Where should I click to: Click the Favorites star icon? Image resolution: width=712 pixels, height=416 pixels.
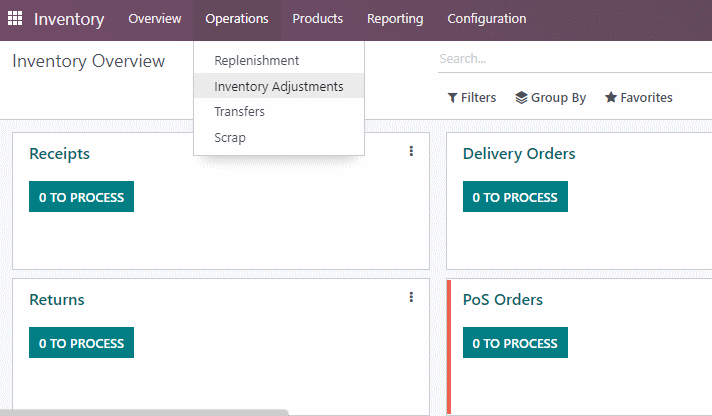coord(611,97)
